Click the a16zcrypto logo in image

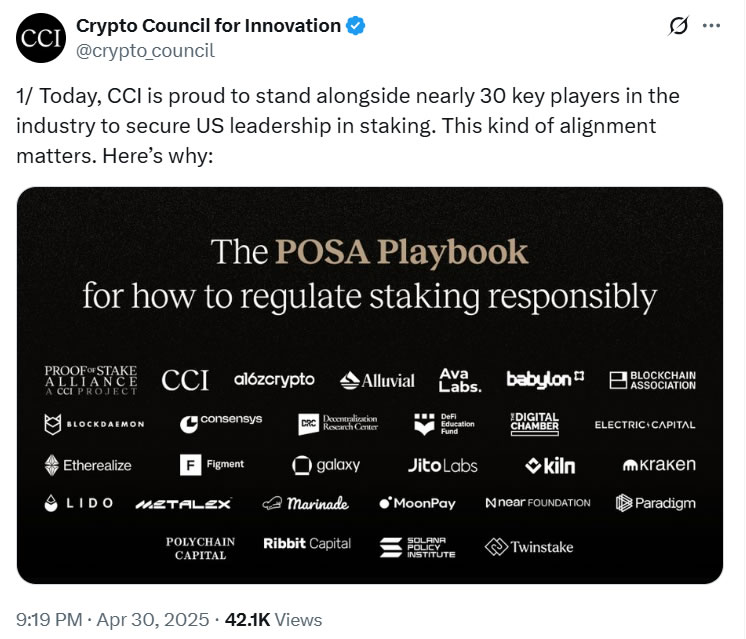coord(274,380)
